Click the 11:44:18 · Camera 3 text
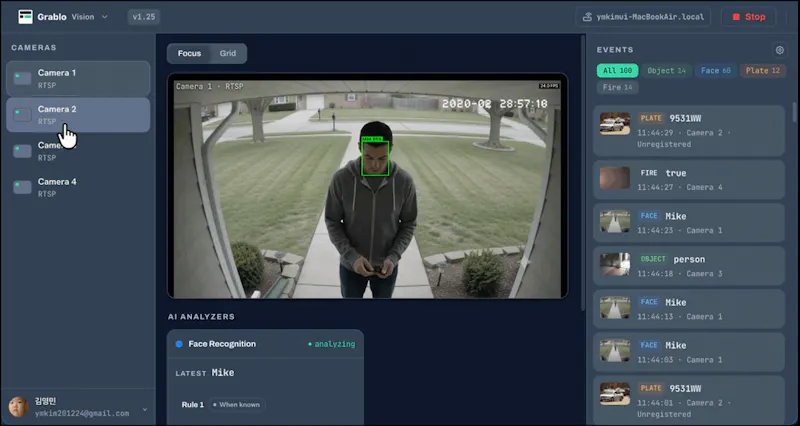The width and height of the screenshot is (800, 426). point(680,273)
